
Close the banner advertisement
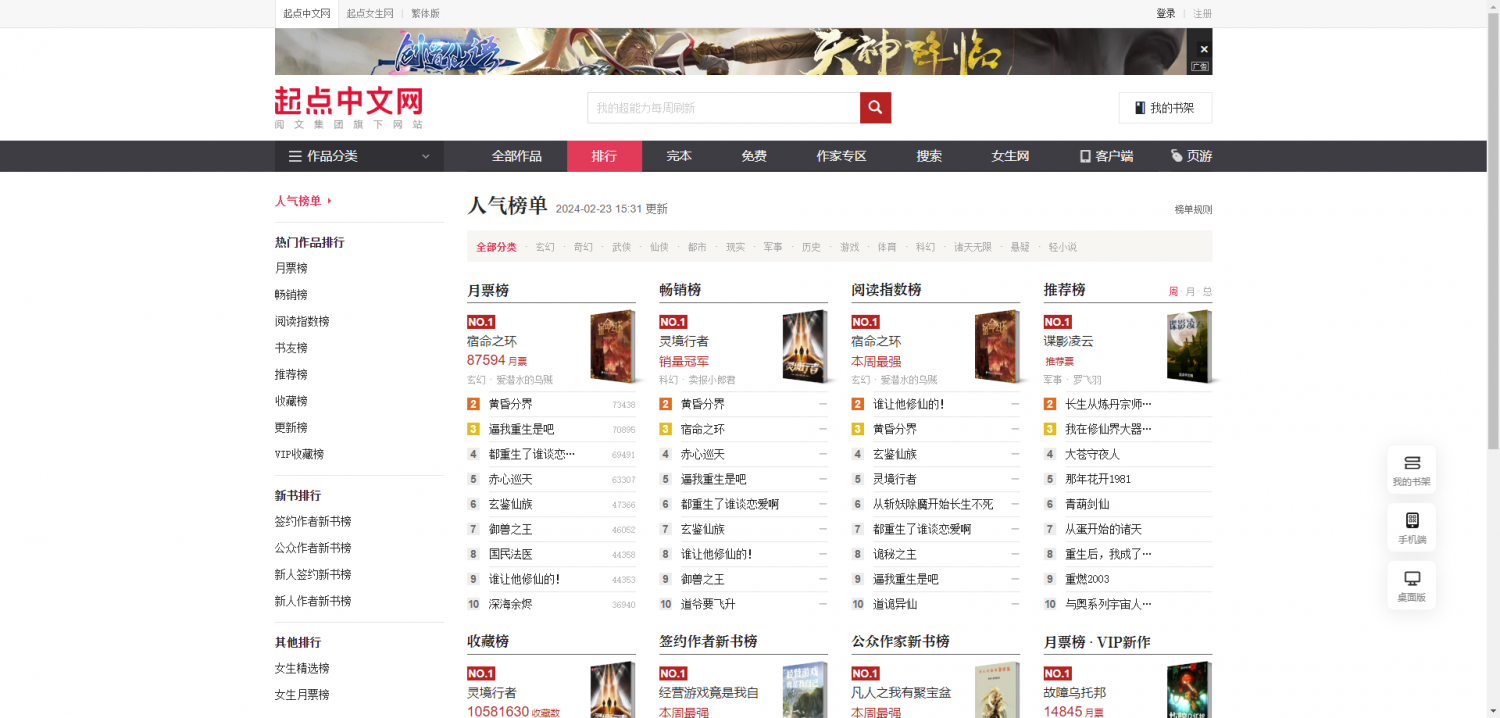point(1204,49)
